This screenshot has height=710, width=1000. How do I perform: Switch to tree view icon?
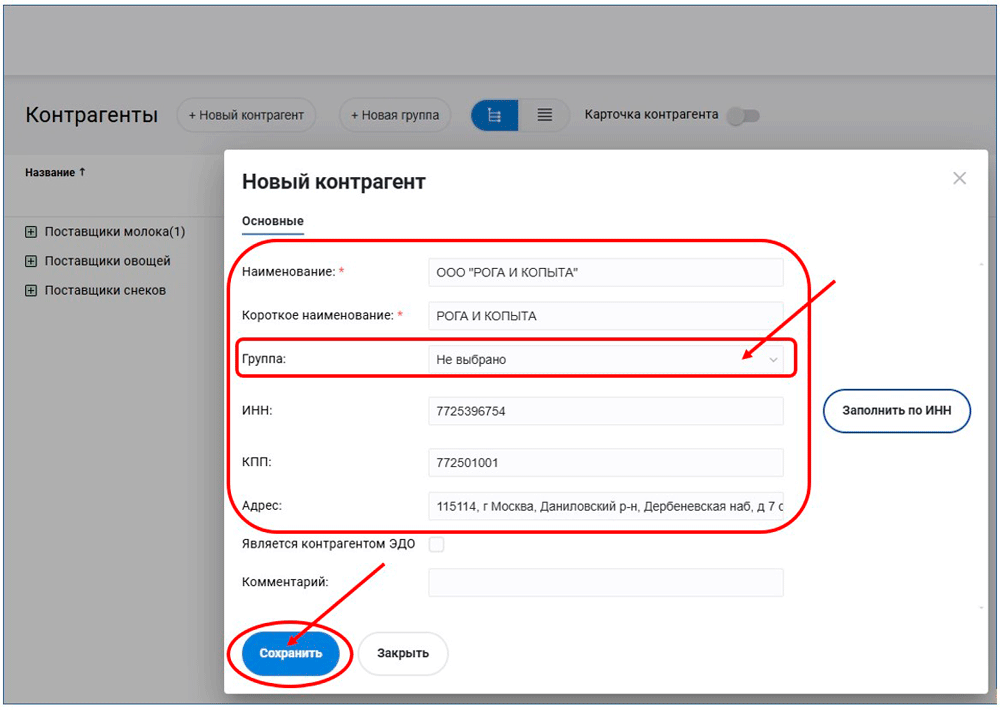494,115
